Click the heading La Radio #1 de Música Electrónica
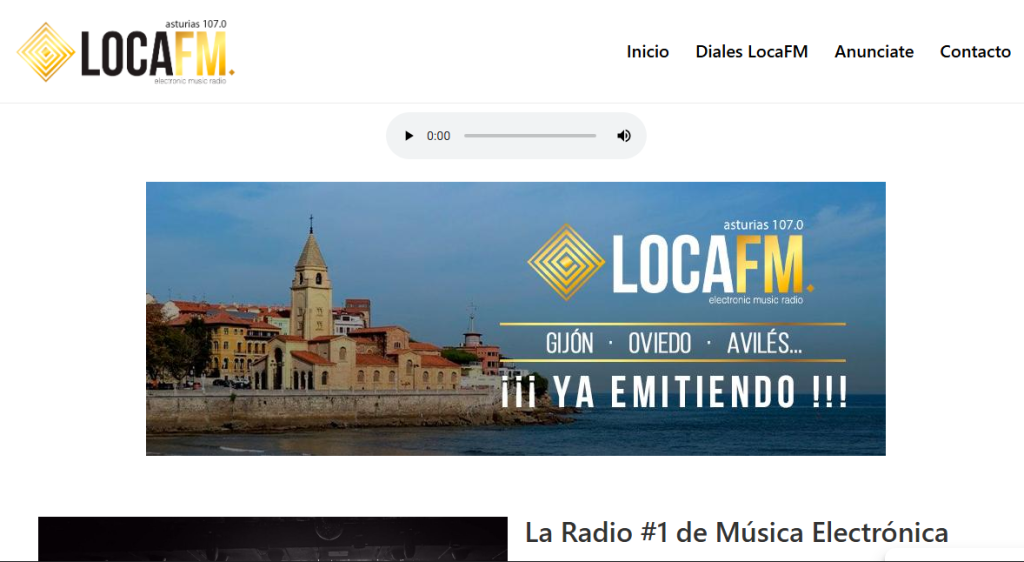 click(737, 532)
